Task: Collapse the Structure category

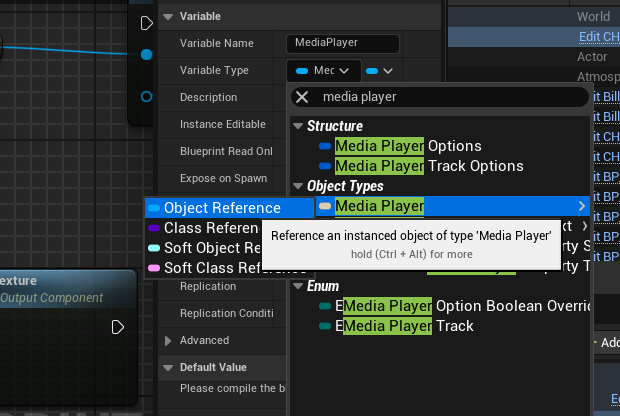Action: (297, 126)
